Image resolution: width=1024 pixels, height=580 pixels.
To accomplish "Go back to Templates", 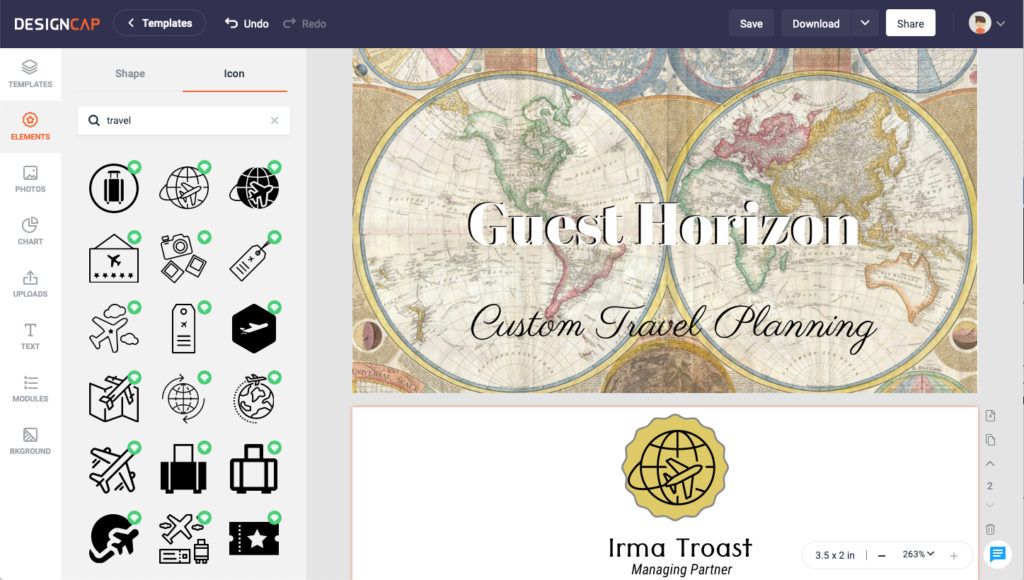I will click(159, 23).
